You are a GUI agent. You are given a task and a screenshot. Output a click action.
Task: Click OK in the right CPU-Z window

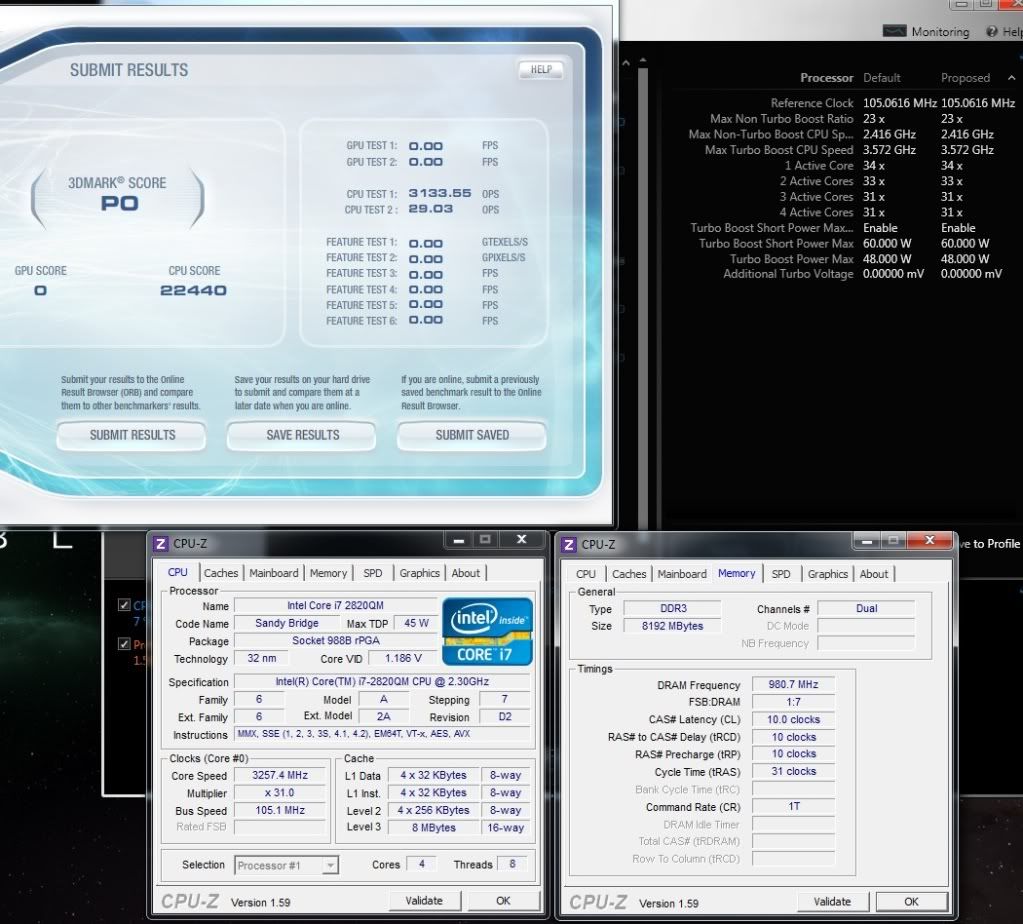911,902
